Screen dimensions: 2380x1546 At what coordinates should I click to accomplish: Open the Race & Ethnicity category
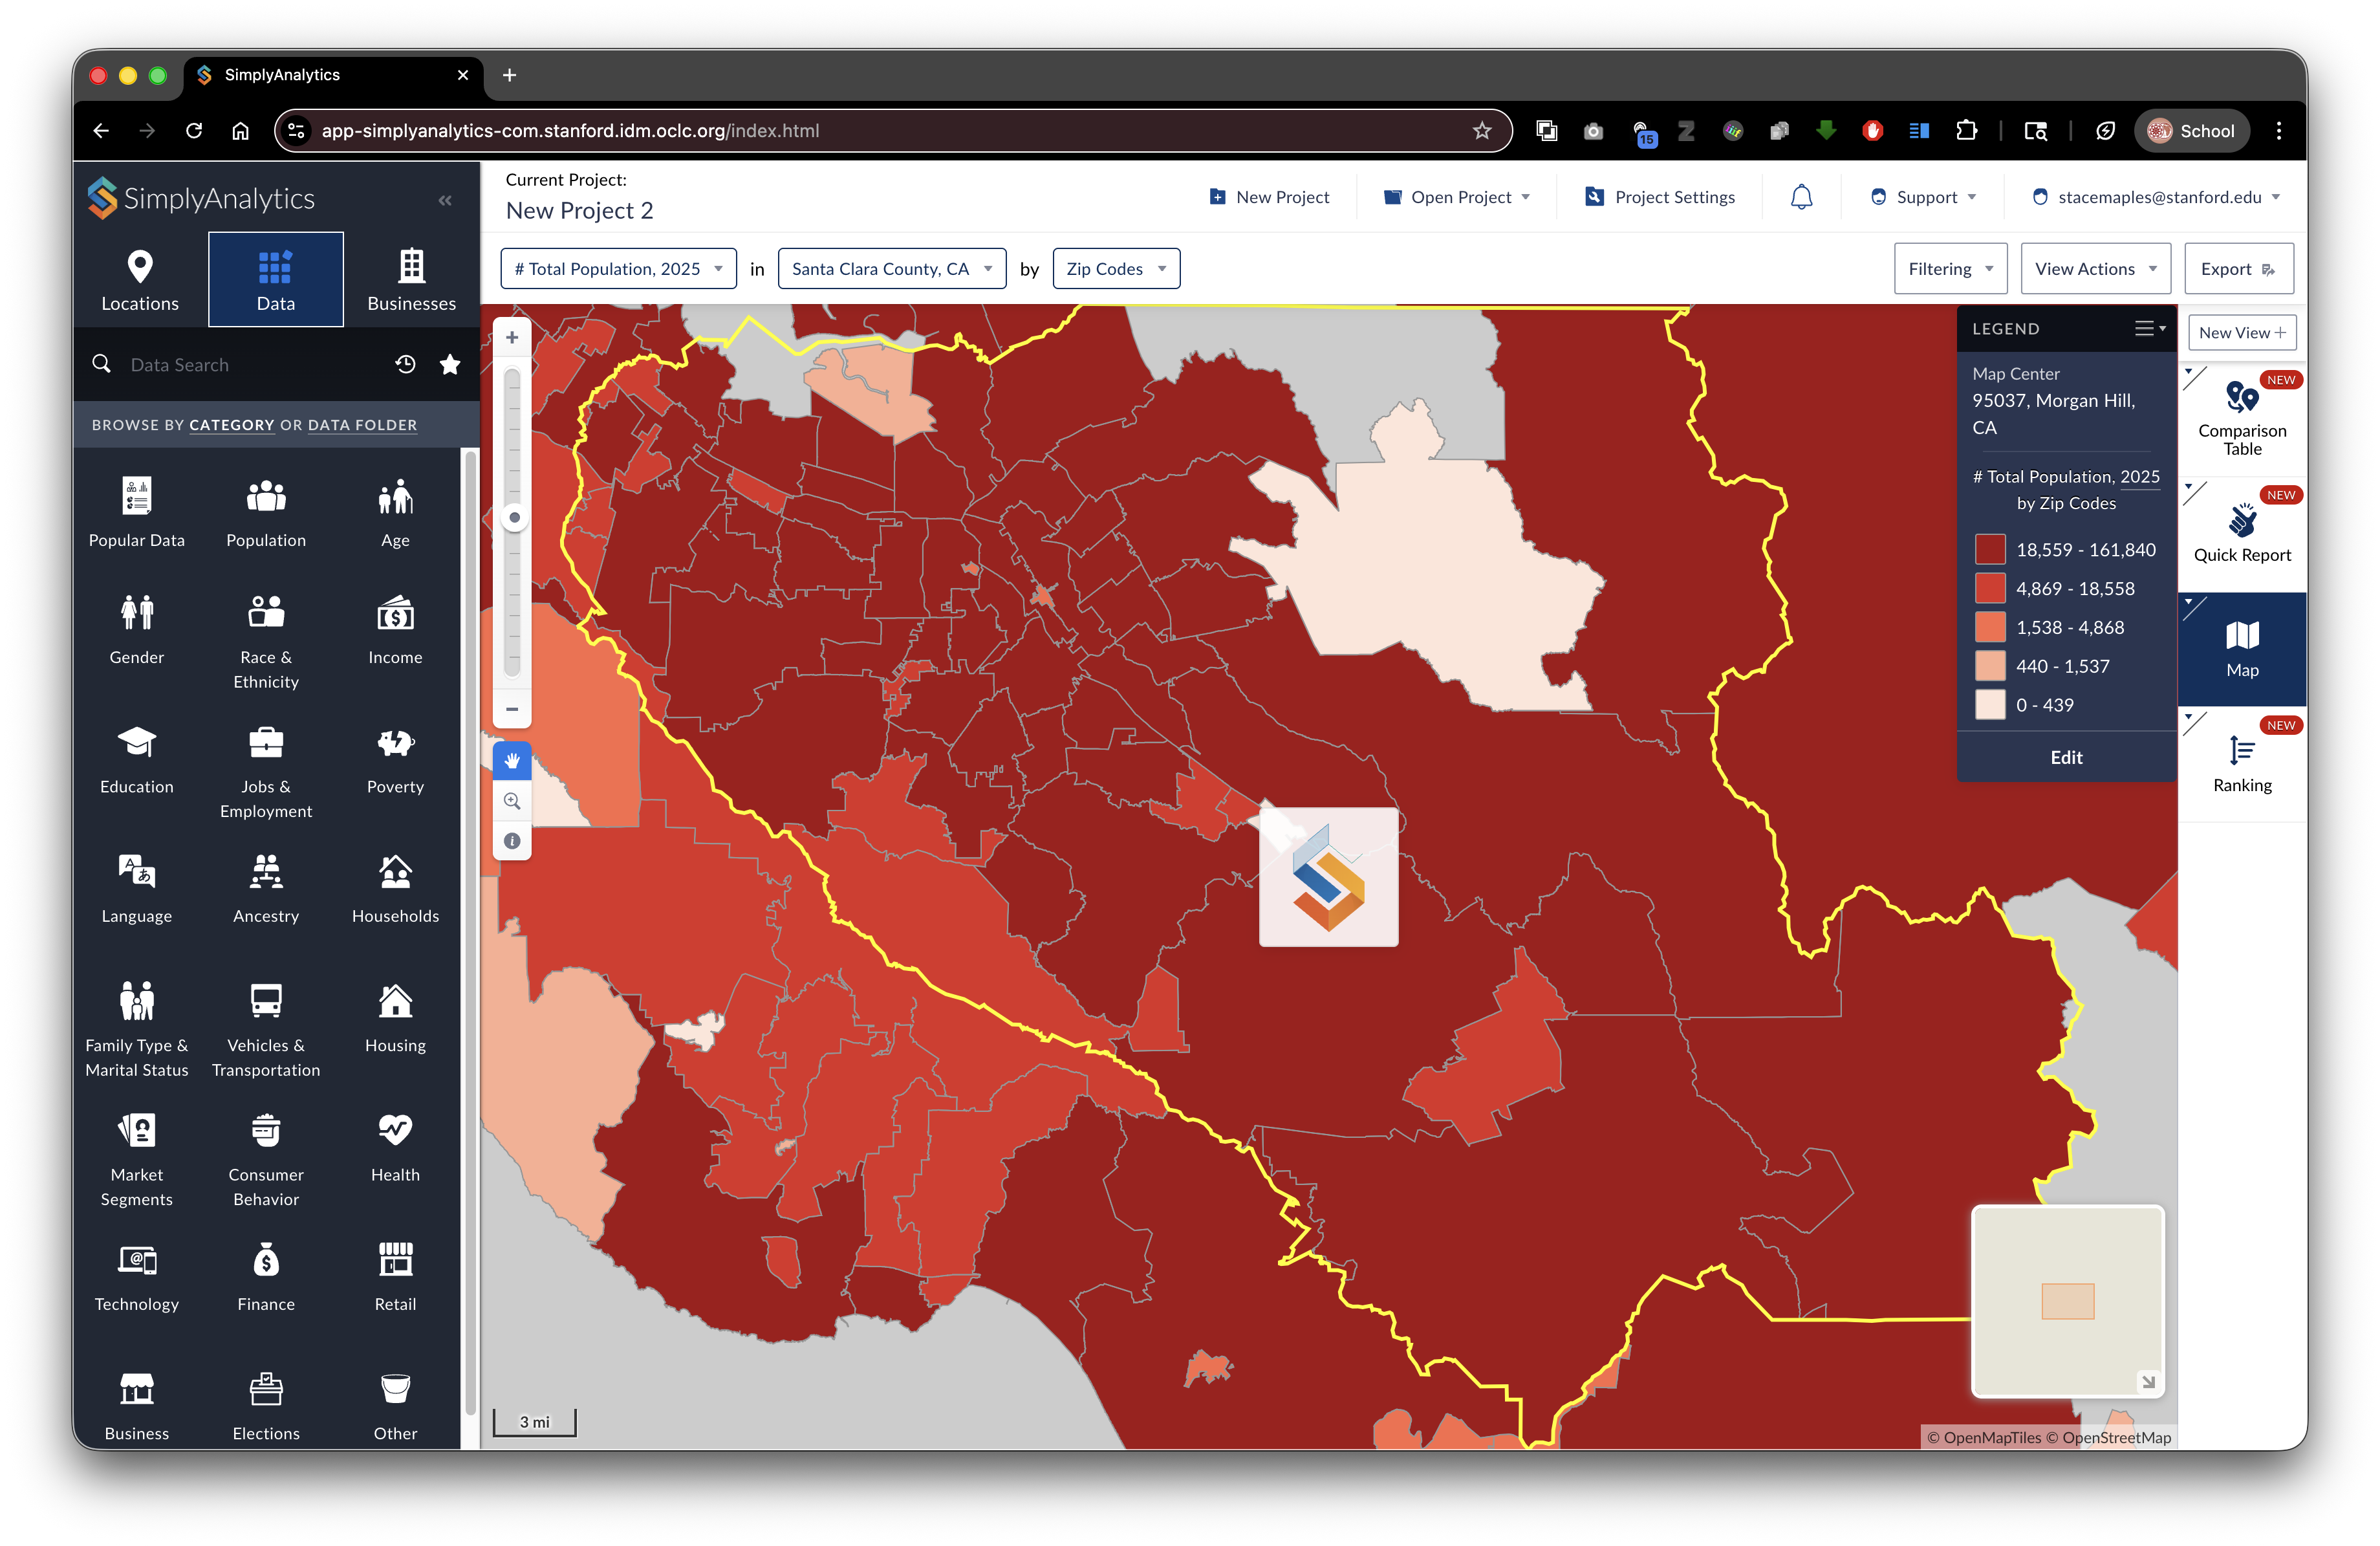(x=266, y=643)
